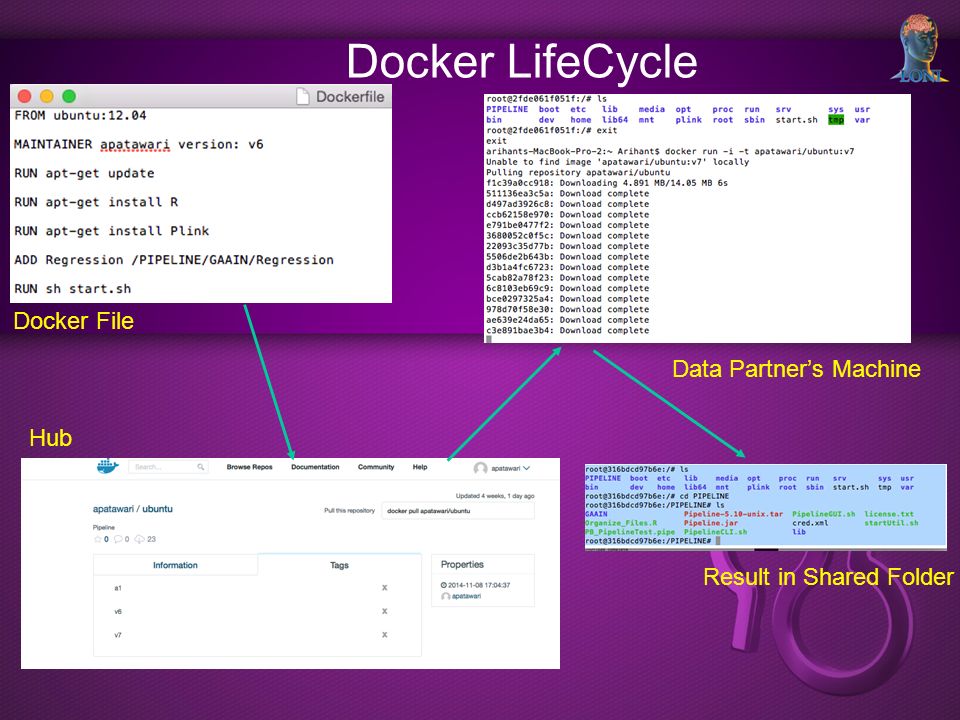Click the 'MAINTAINER apatawari version: v6' line
Image resolution: width=960 pixels, height=720 pixels.
coord(138,144)
